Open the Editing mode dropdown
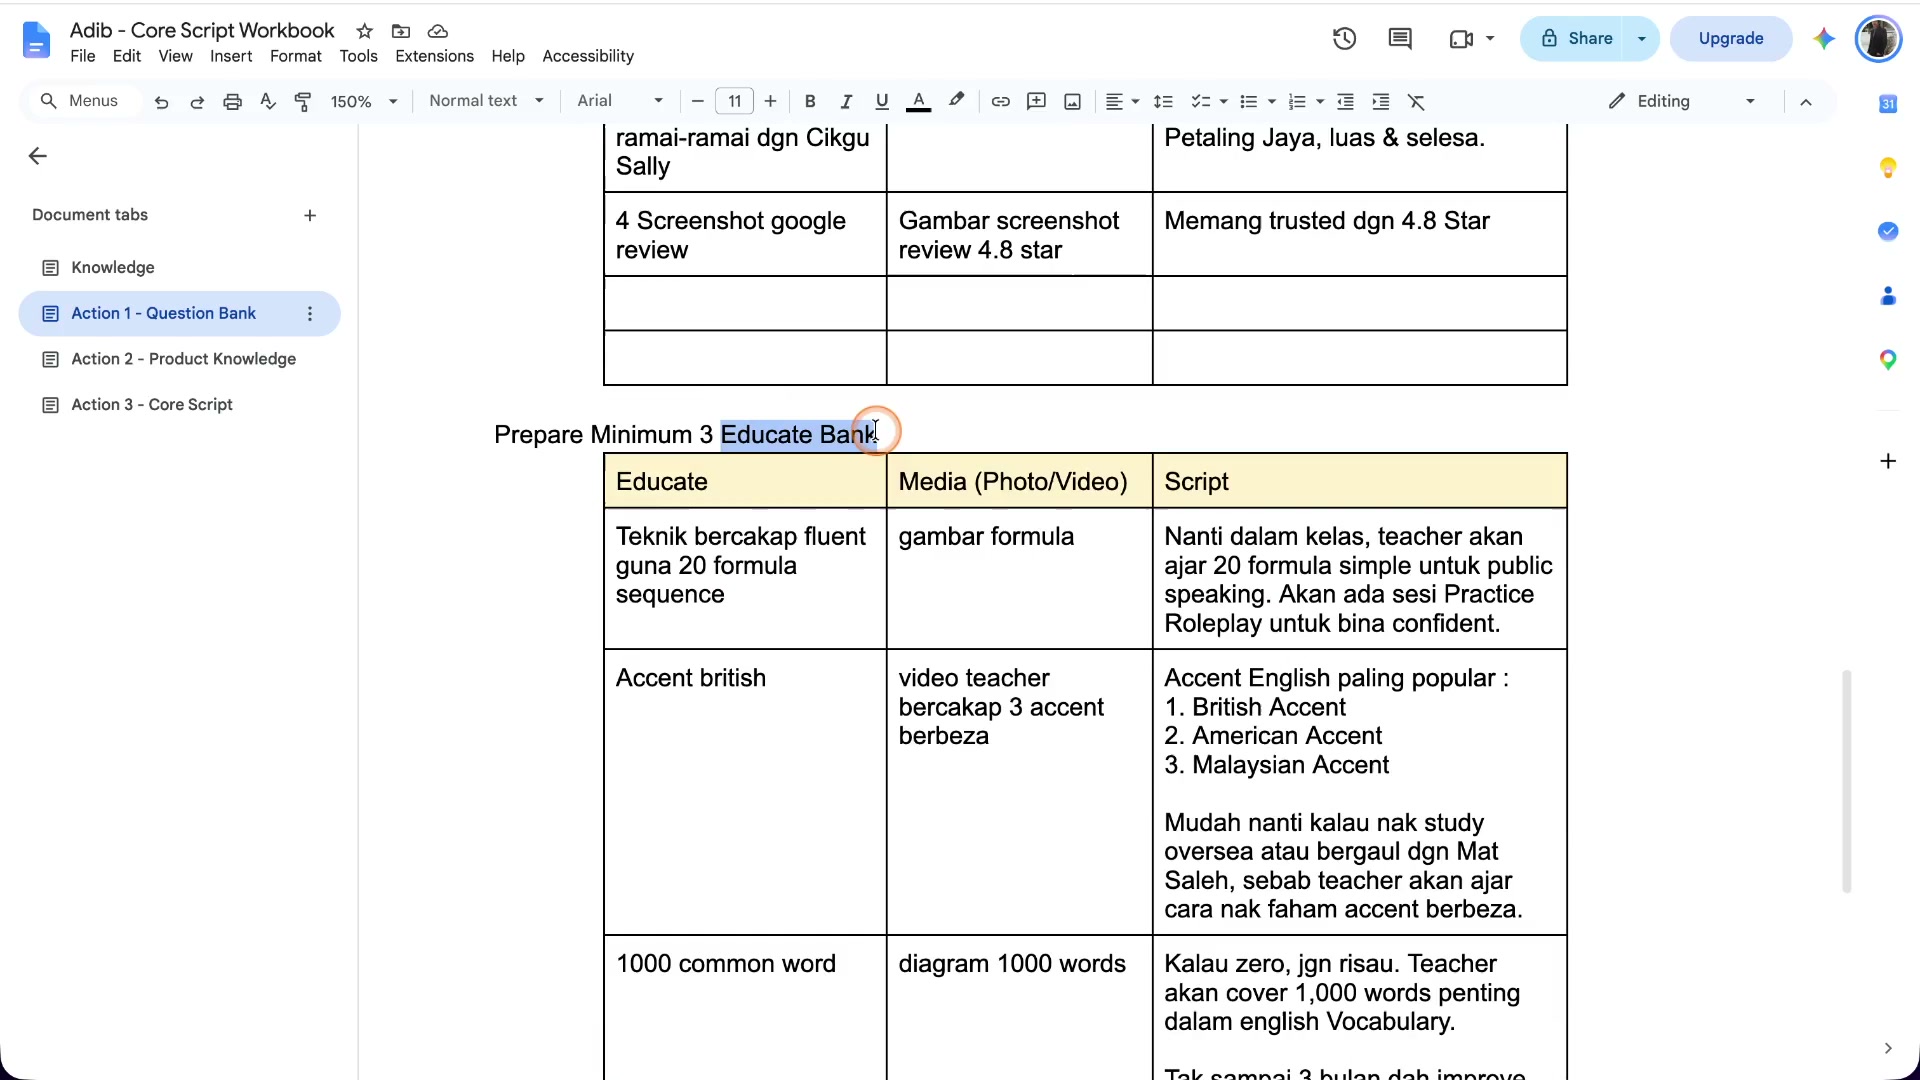Image resolution: width=1920 pixels, height=1080 pixels. (1682, 101)
